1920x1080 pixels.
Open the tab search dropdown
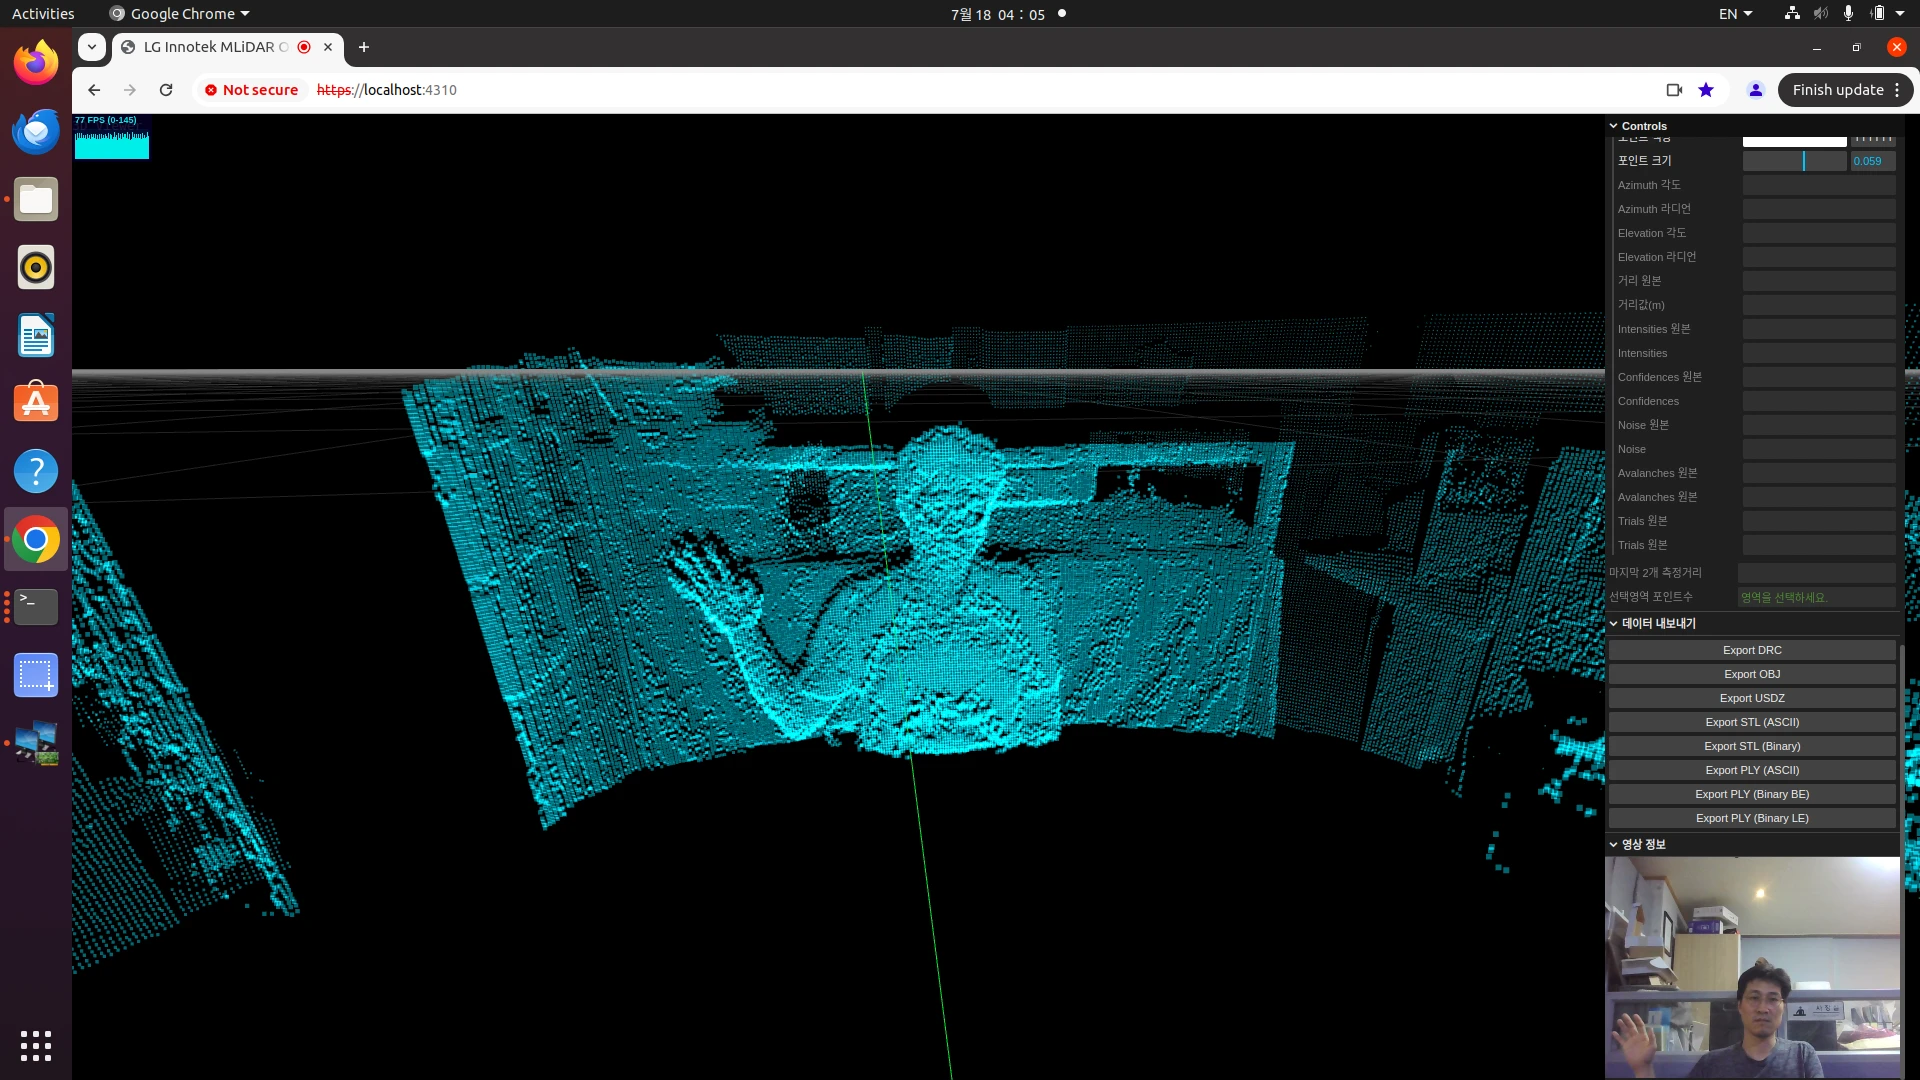click(92, 47)
